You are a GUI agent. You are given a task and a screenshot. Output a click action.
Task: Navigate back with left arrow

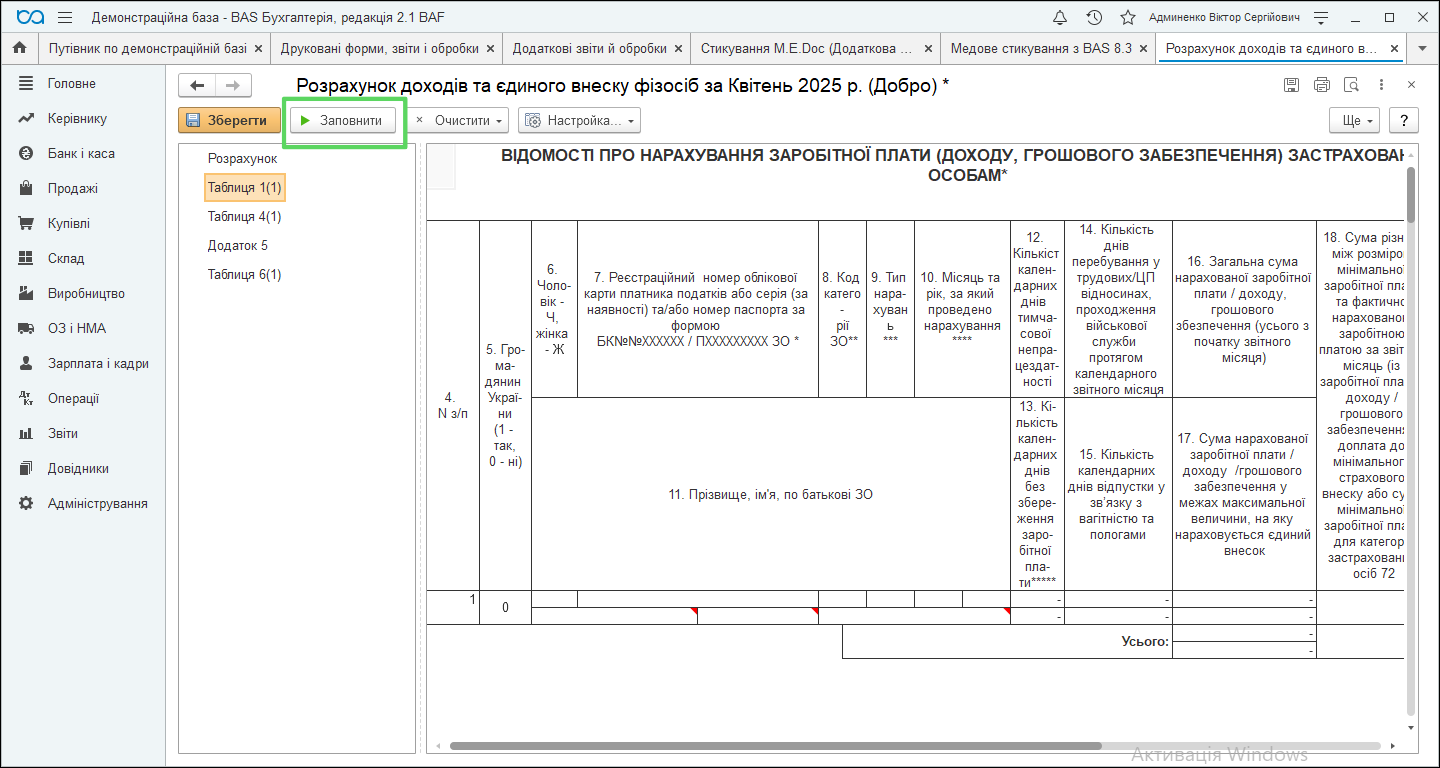(197, 86)
